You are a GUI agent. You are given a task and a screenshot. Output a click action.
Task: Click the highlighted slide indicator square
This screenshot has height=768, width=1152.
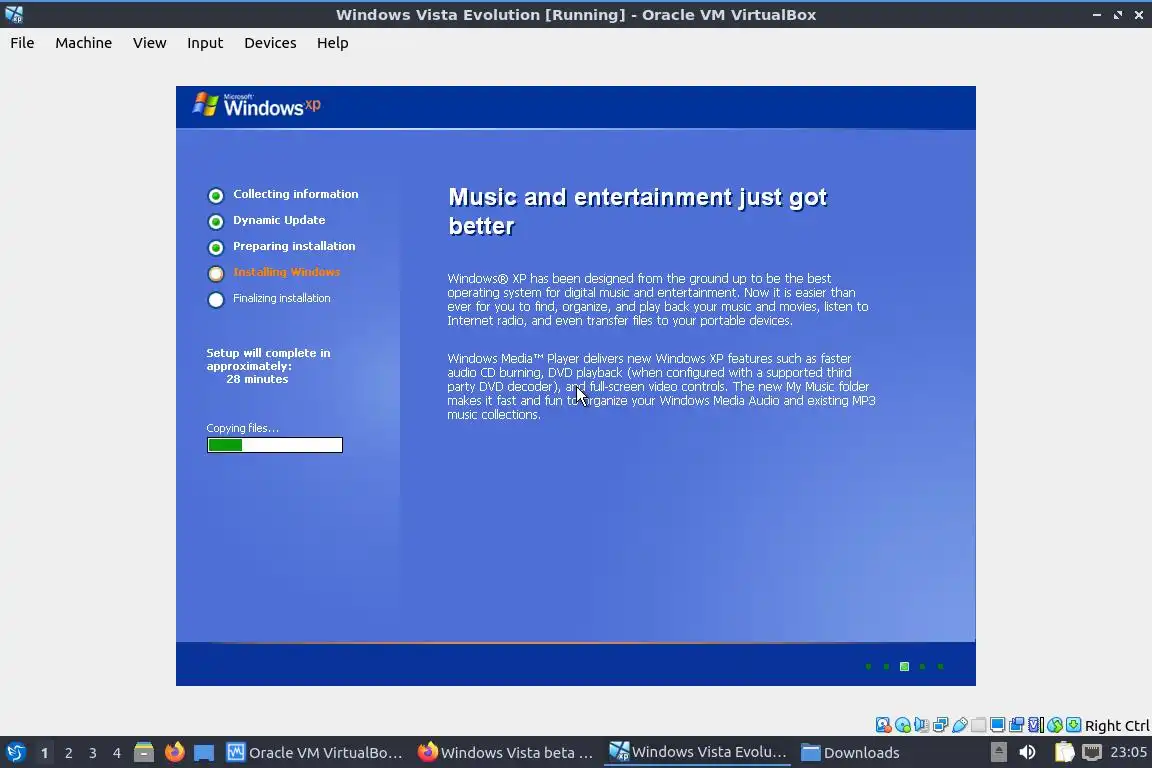pyautogui.click(x=904, y=667)
